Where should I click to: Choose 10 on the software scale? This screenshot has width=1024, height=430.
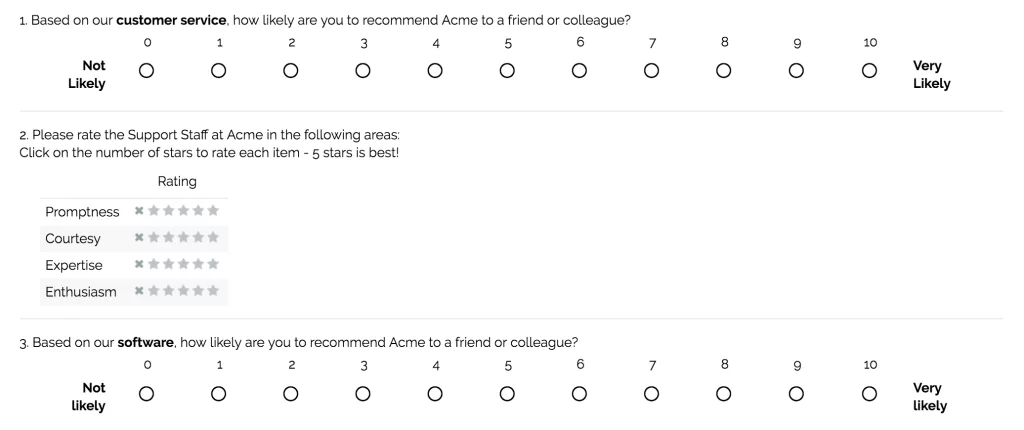click(x=869, y=393)
